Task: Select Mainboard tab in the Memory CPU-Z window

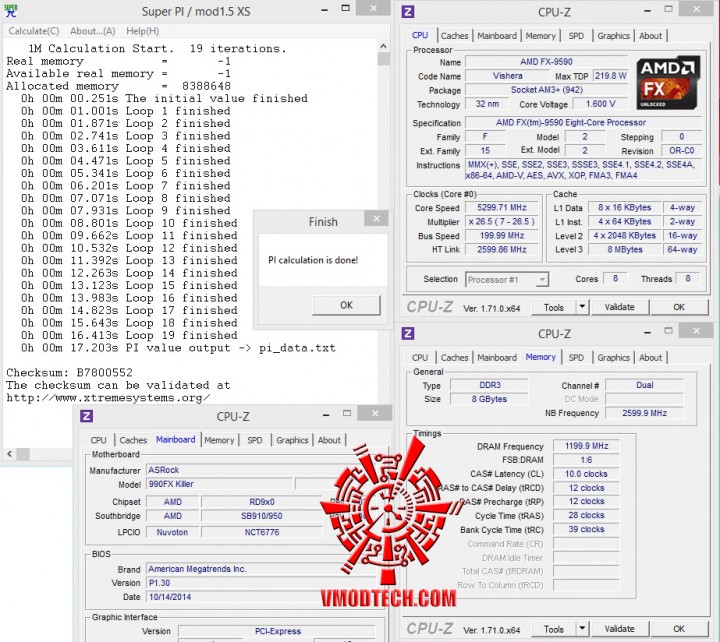Action: click(x=496, y=358)
